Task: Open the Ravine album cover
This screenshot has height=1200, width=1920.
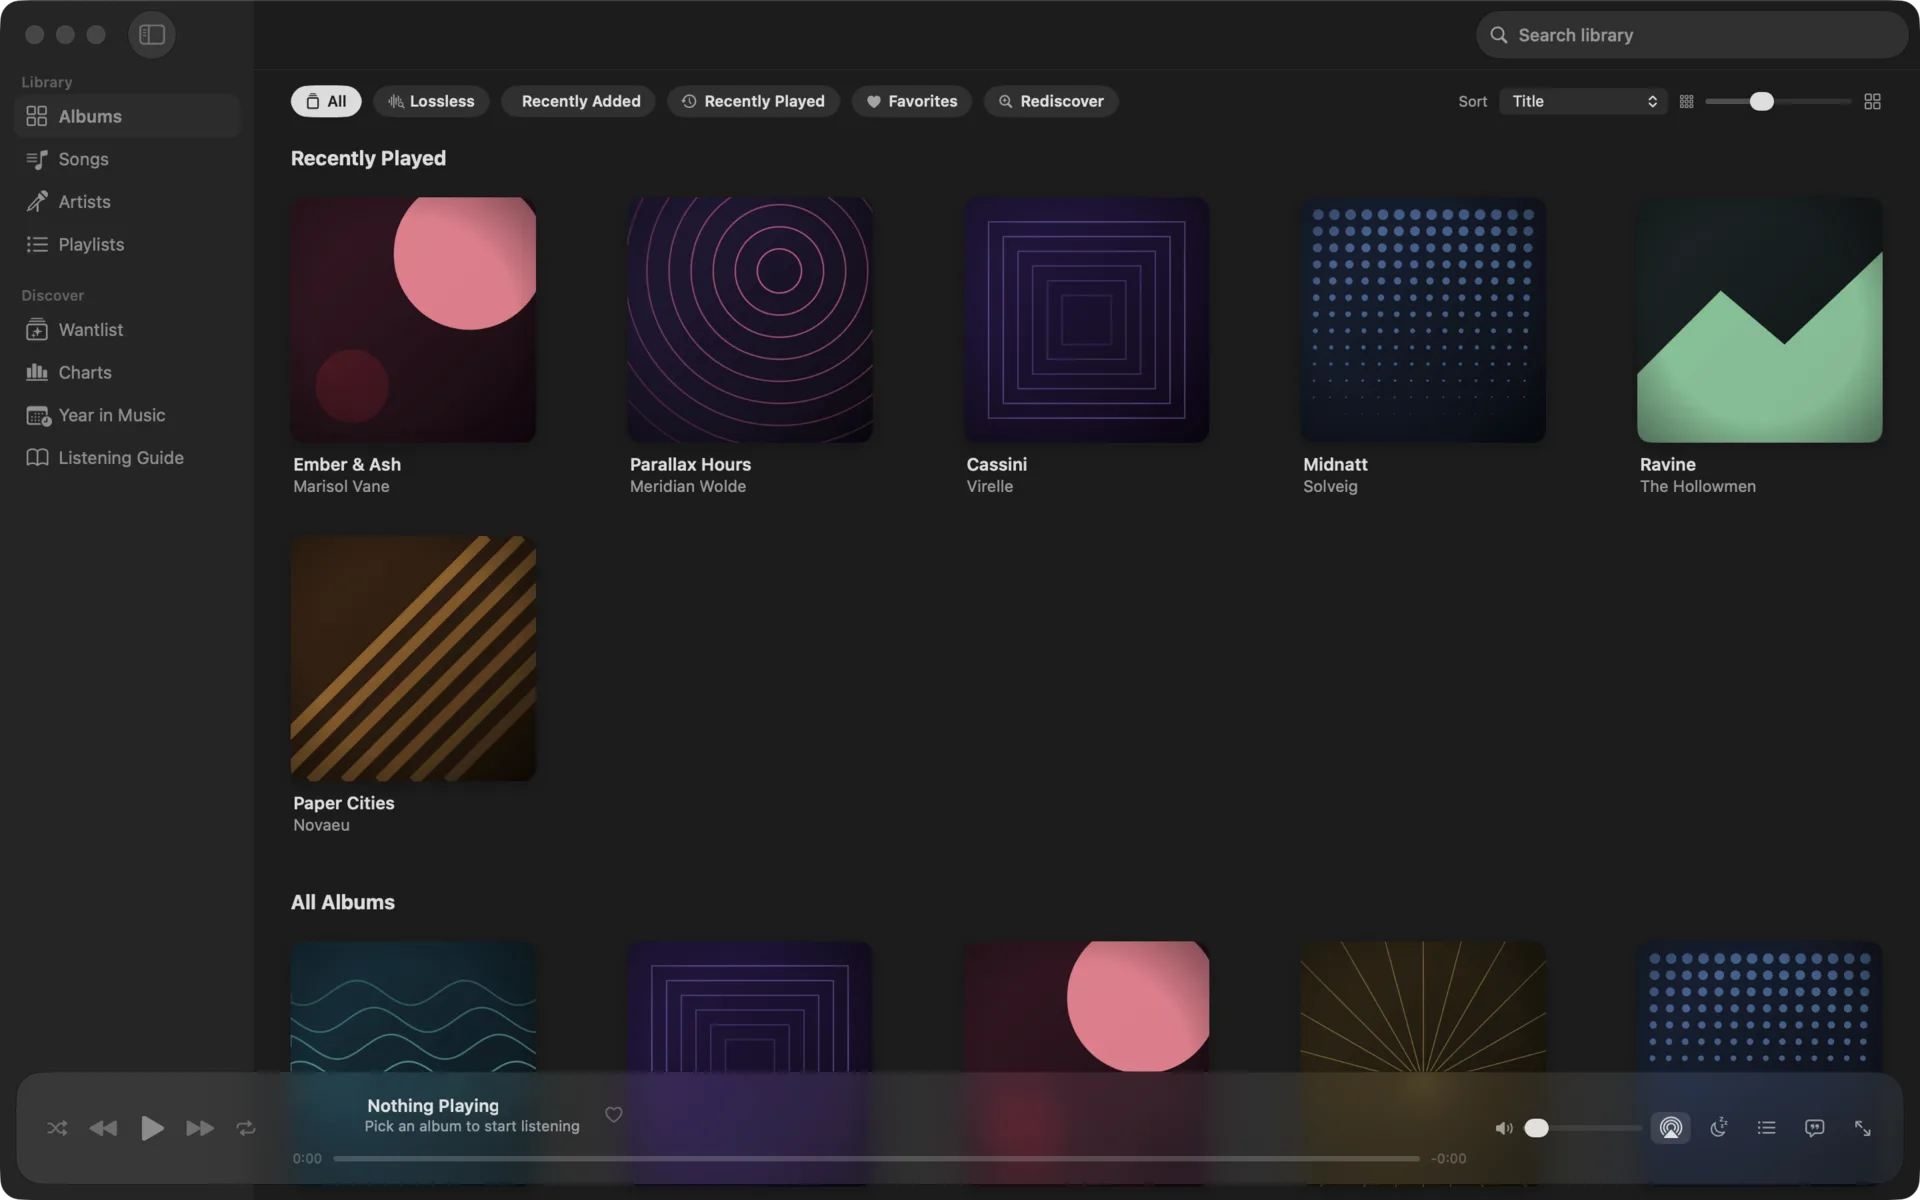Action: 1760,320
